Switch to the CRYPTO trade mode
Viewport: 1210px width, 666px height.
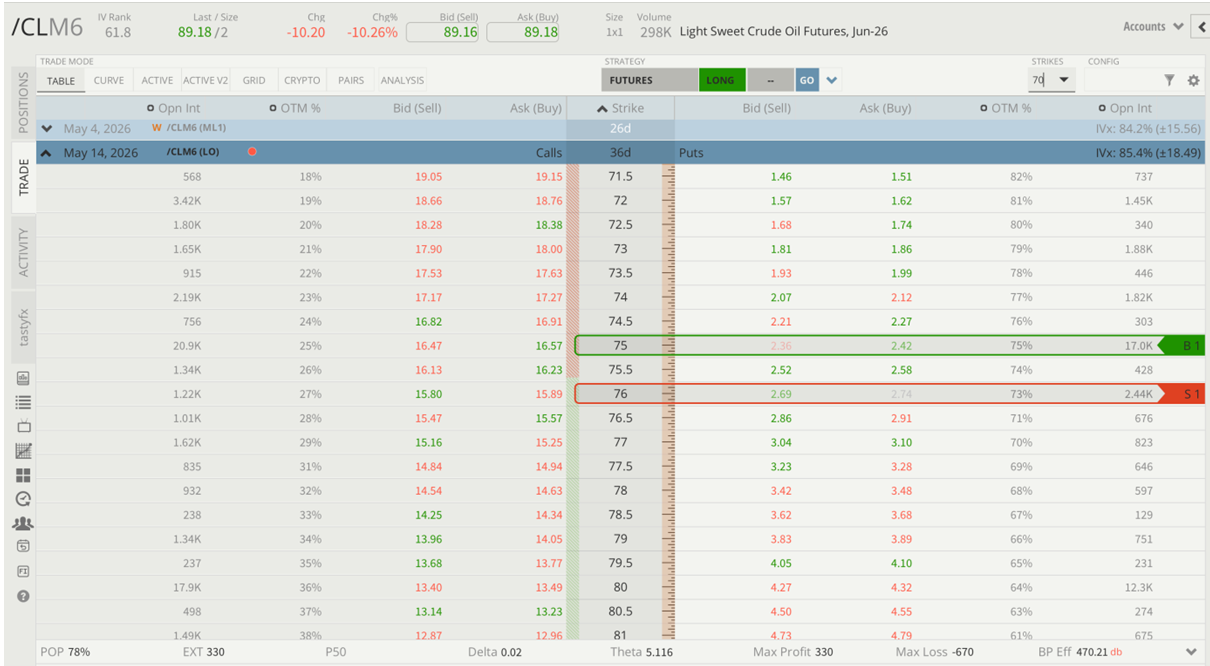click(302, 80)
